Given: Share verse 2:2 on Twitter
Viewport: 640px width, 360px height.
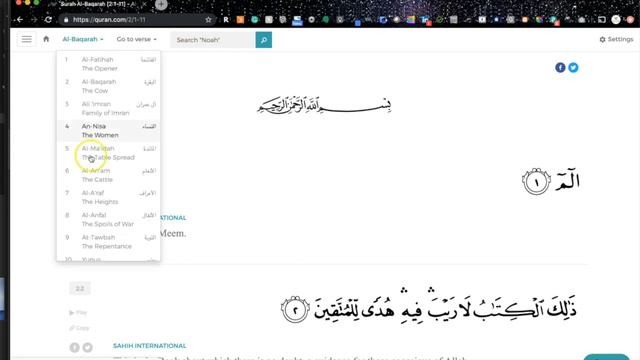Looking at the screenshot, I should (87, 347).
